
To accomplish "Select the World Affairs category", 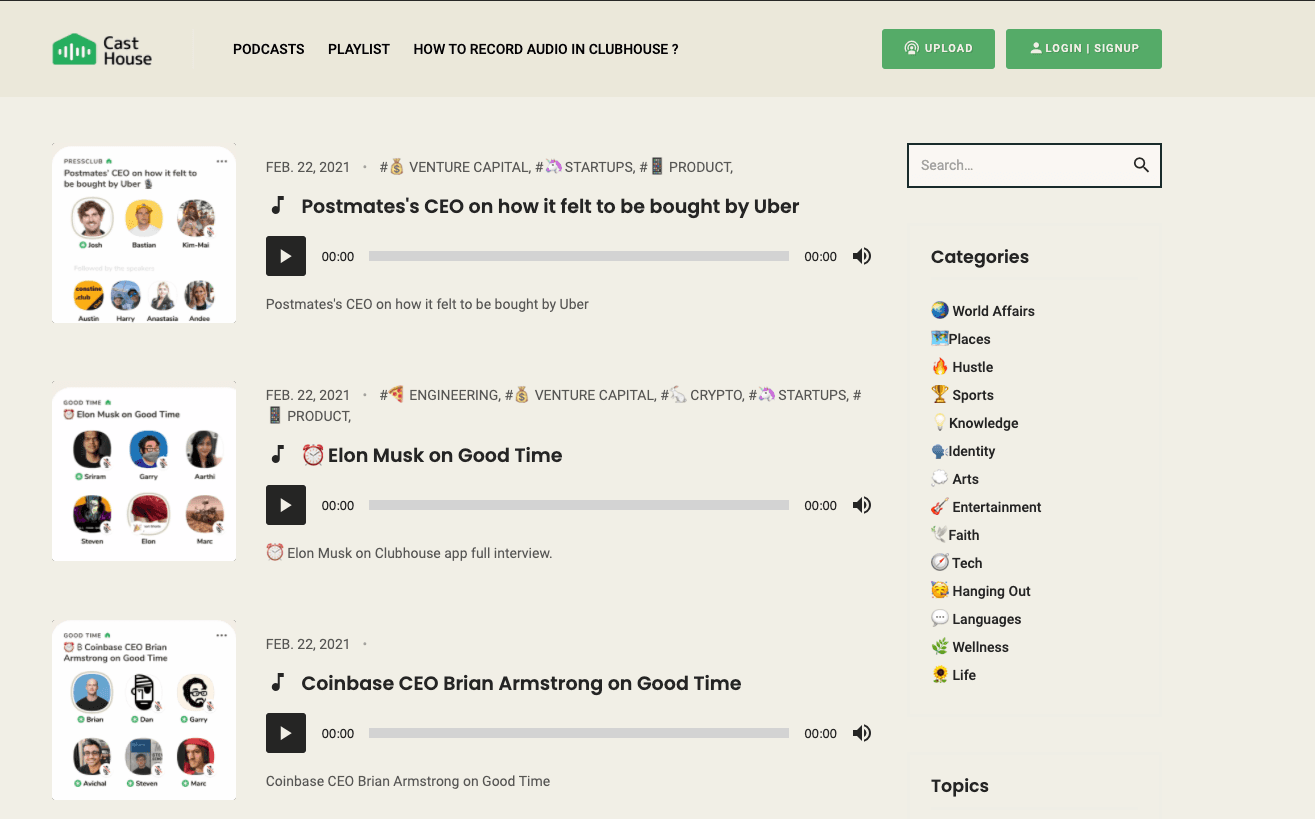I will [x=992, y=311].
